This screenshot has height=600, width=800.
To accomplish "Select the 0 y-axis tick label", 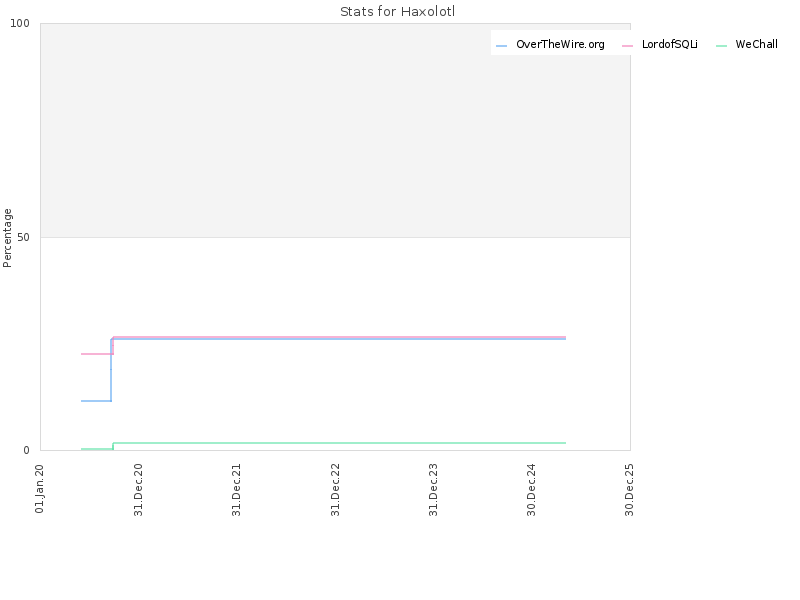I will click(27, 450).
